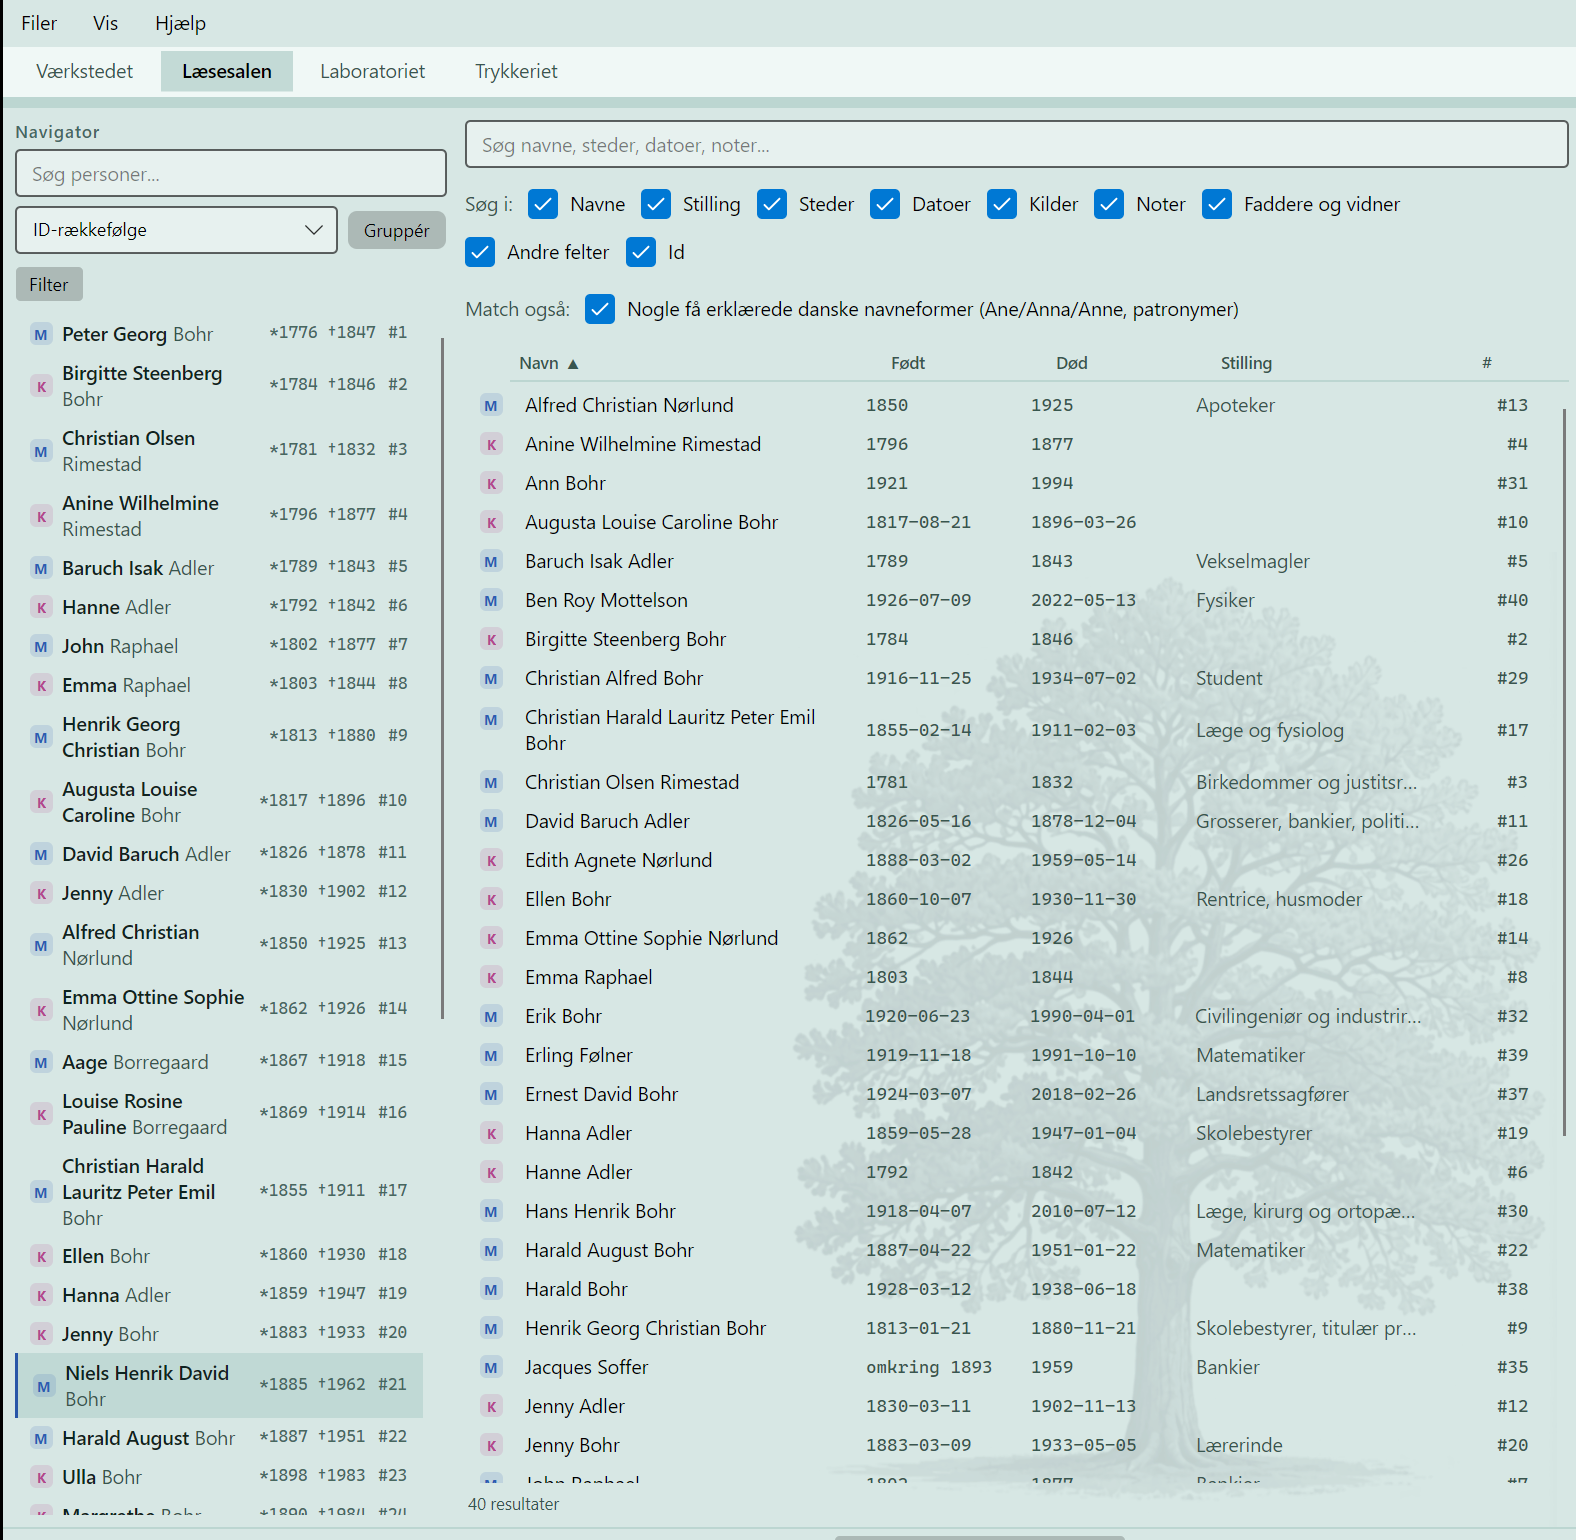
Task: Click the M icon in Ernest David Bohr result row
Action: pyautogui.click(x=491, y=1095)
